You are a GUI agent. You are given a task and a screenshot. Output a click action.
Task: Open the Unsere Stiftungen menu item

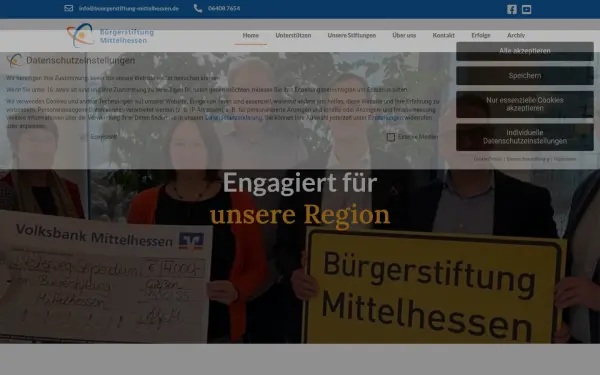(352, 35)
